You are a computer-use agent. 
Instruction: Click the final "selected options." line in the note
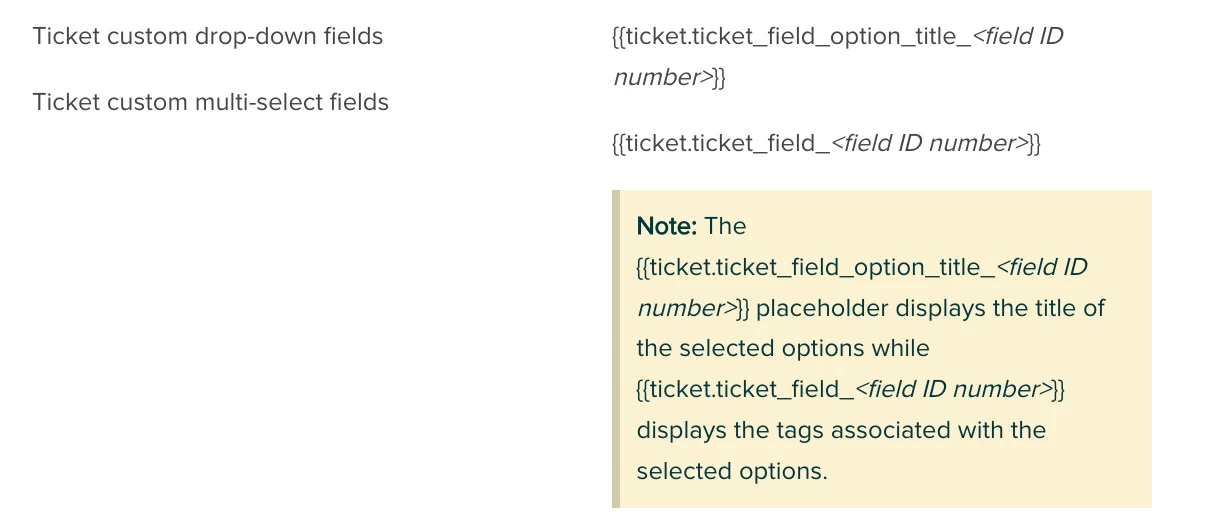coord(731,471)
